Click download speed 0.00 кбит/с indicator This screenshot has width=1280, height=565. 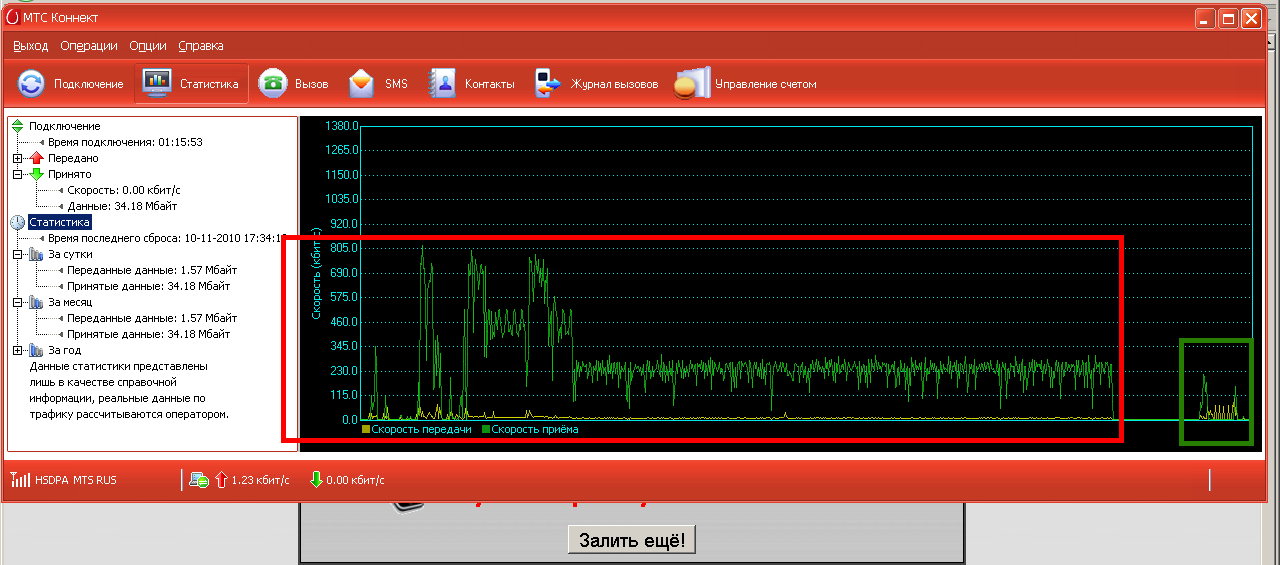(348, 480)
